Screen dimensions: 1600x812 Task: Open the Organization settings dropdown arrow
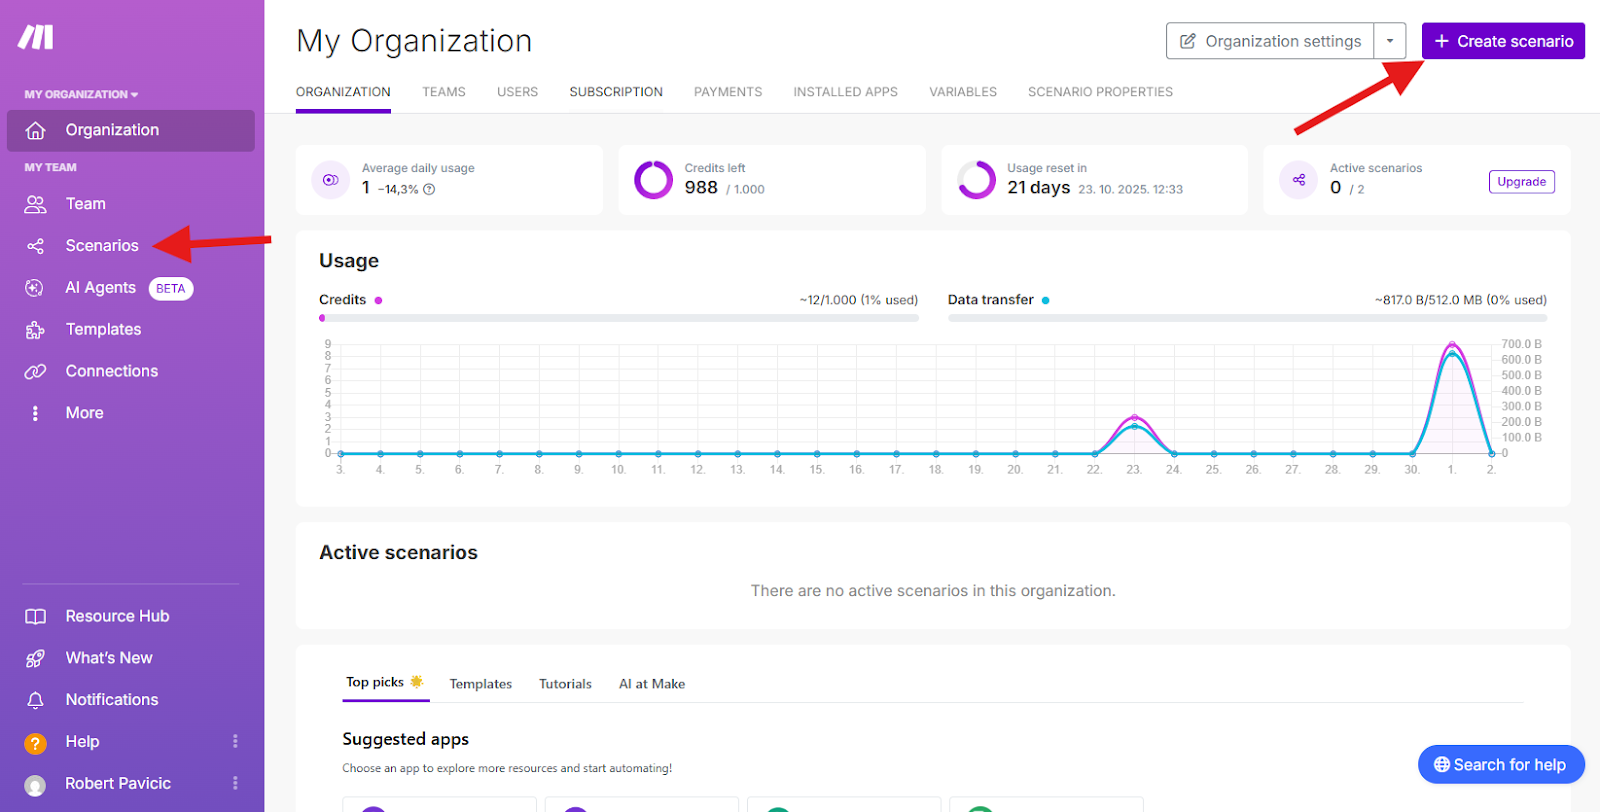pos(1390,41)
